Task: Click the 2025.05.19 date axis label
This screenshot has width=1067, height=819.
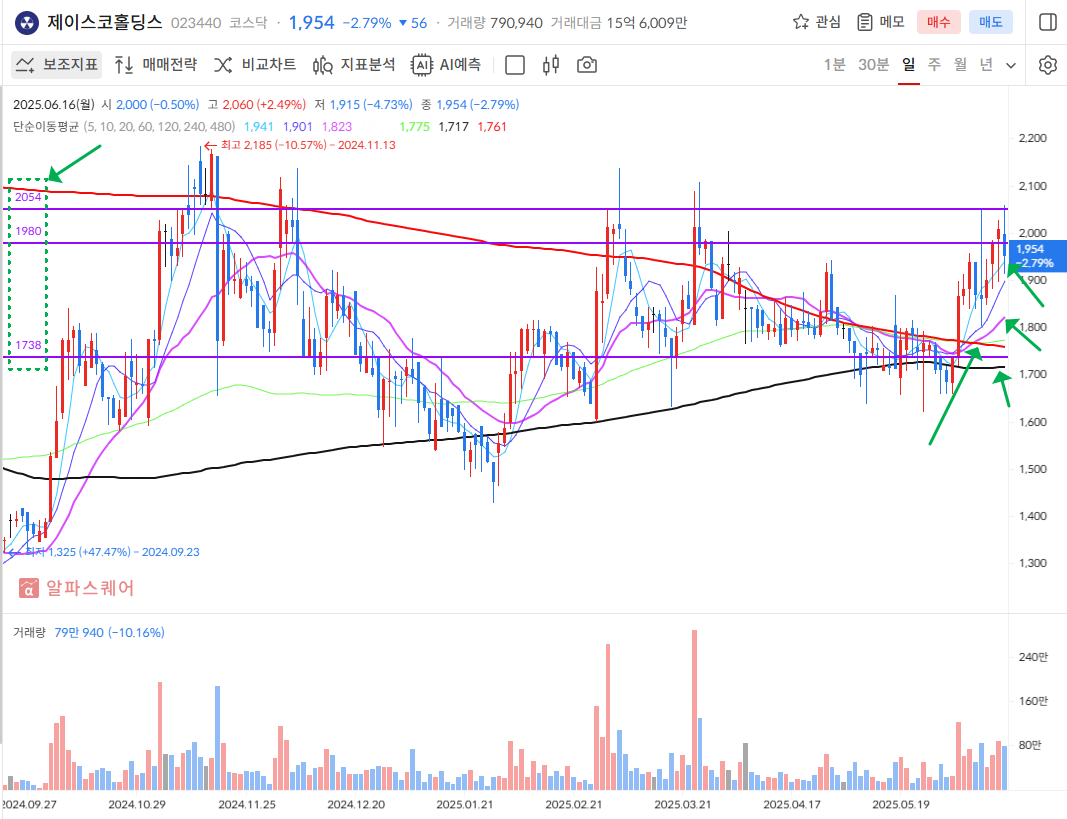Action: pos(901,804)
